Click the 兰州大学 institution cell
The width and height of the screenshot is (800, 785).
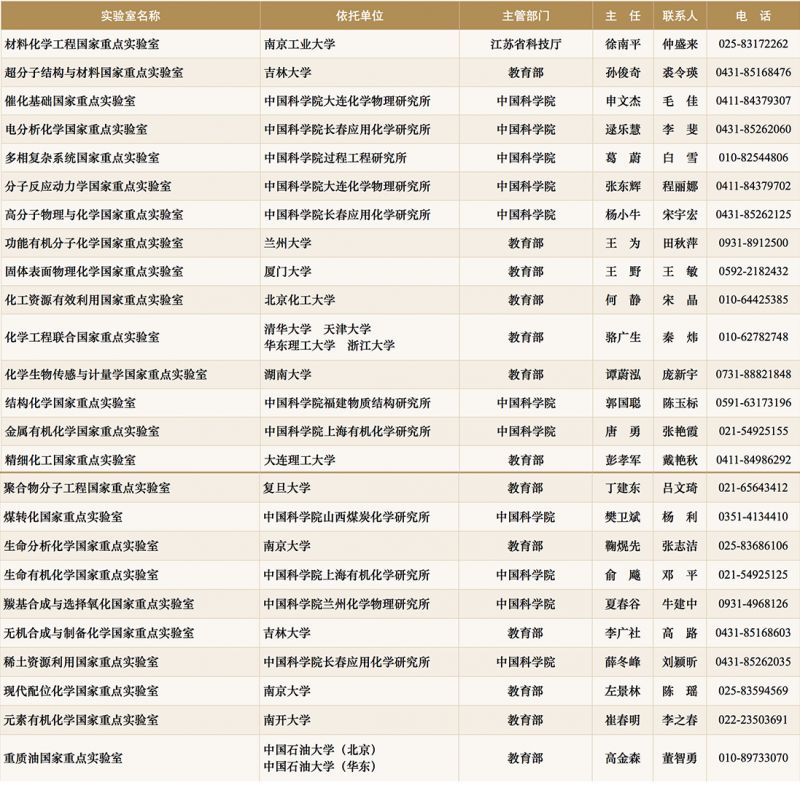pos(287,243)
